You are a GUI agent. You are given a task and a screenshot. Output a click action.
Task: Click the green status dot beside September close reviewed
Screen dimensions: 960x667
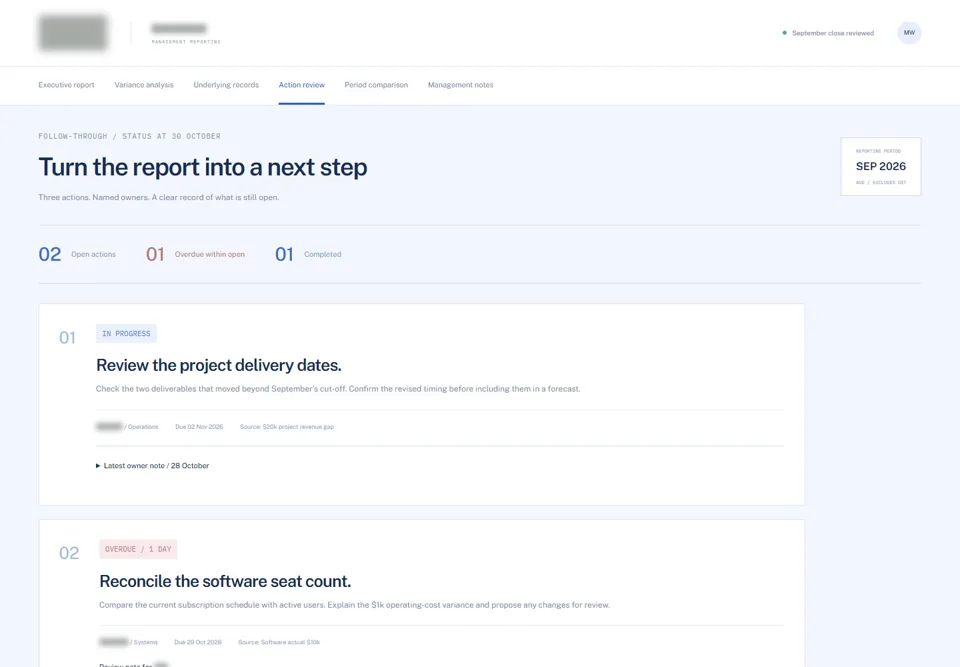pyautogui.click(x=784, y=33)
